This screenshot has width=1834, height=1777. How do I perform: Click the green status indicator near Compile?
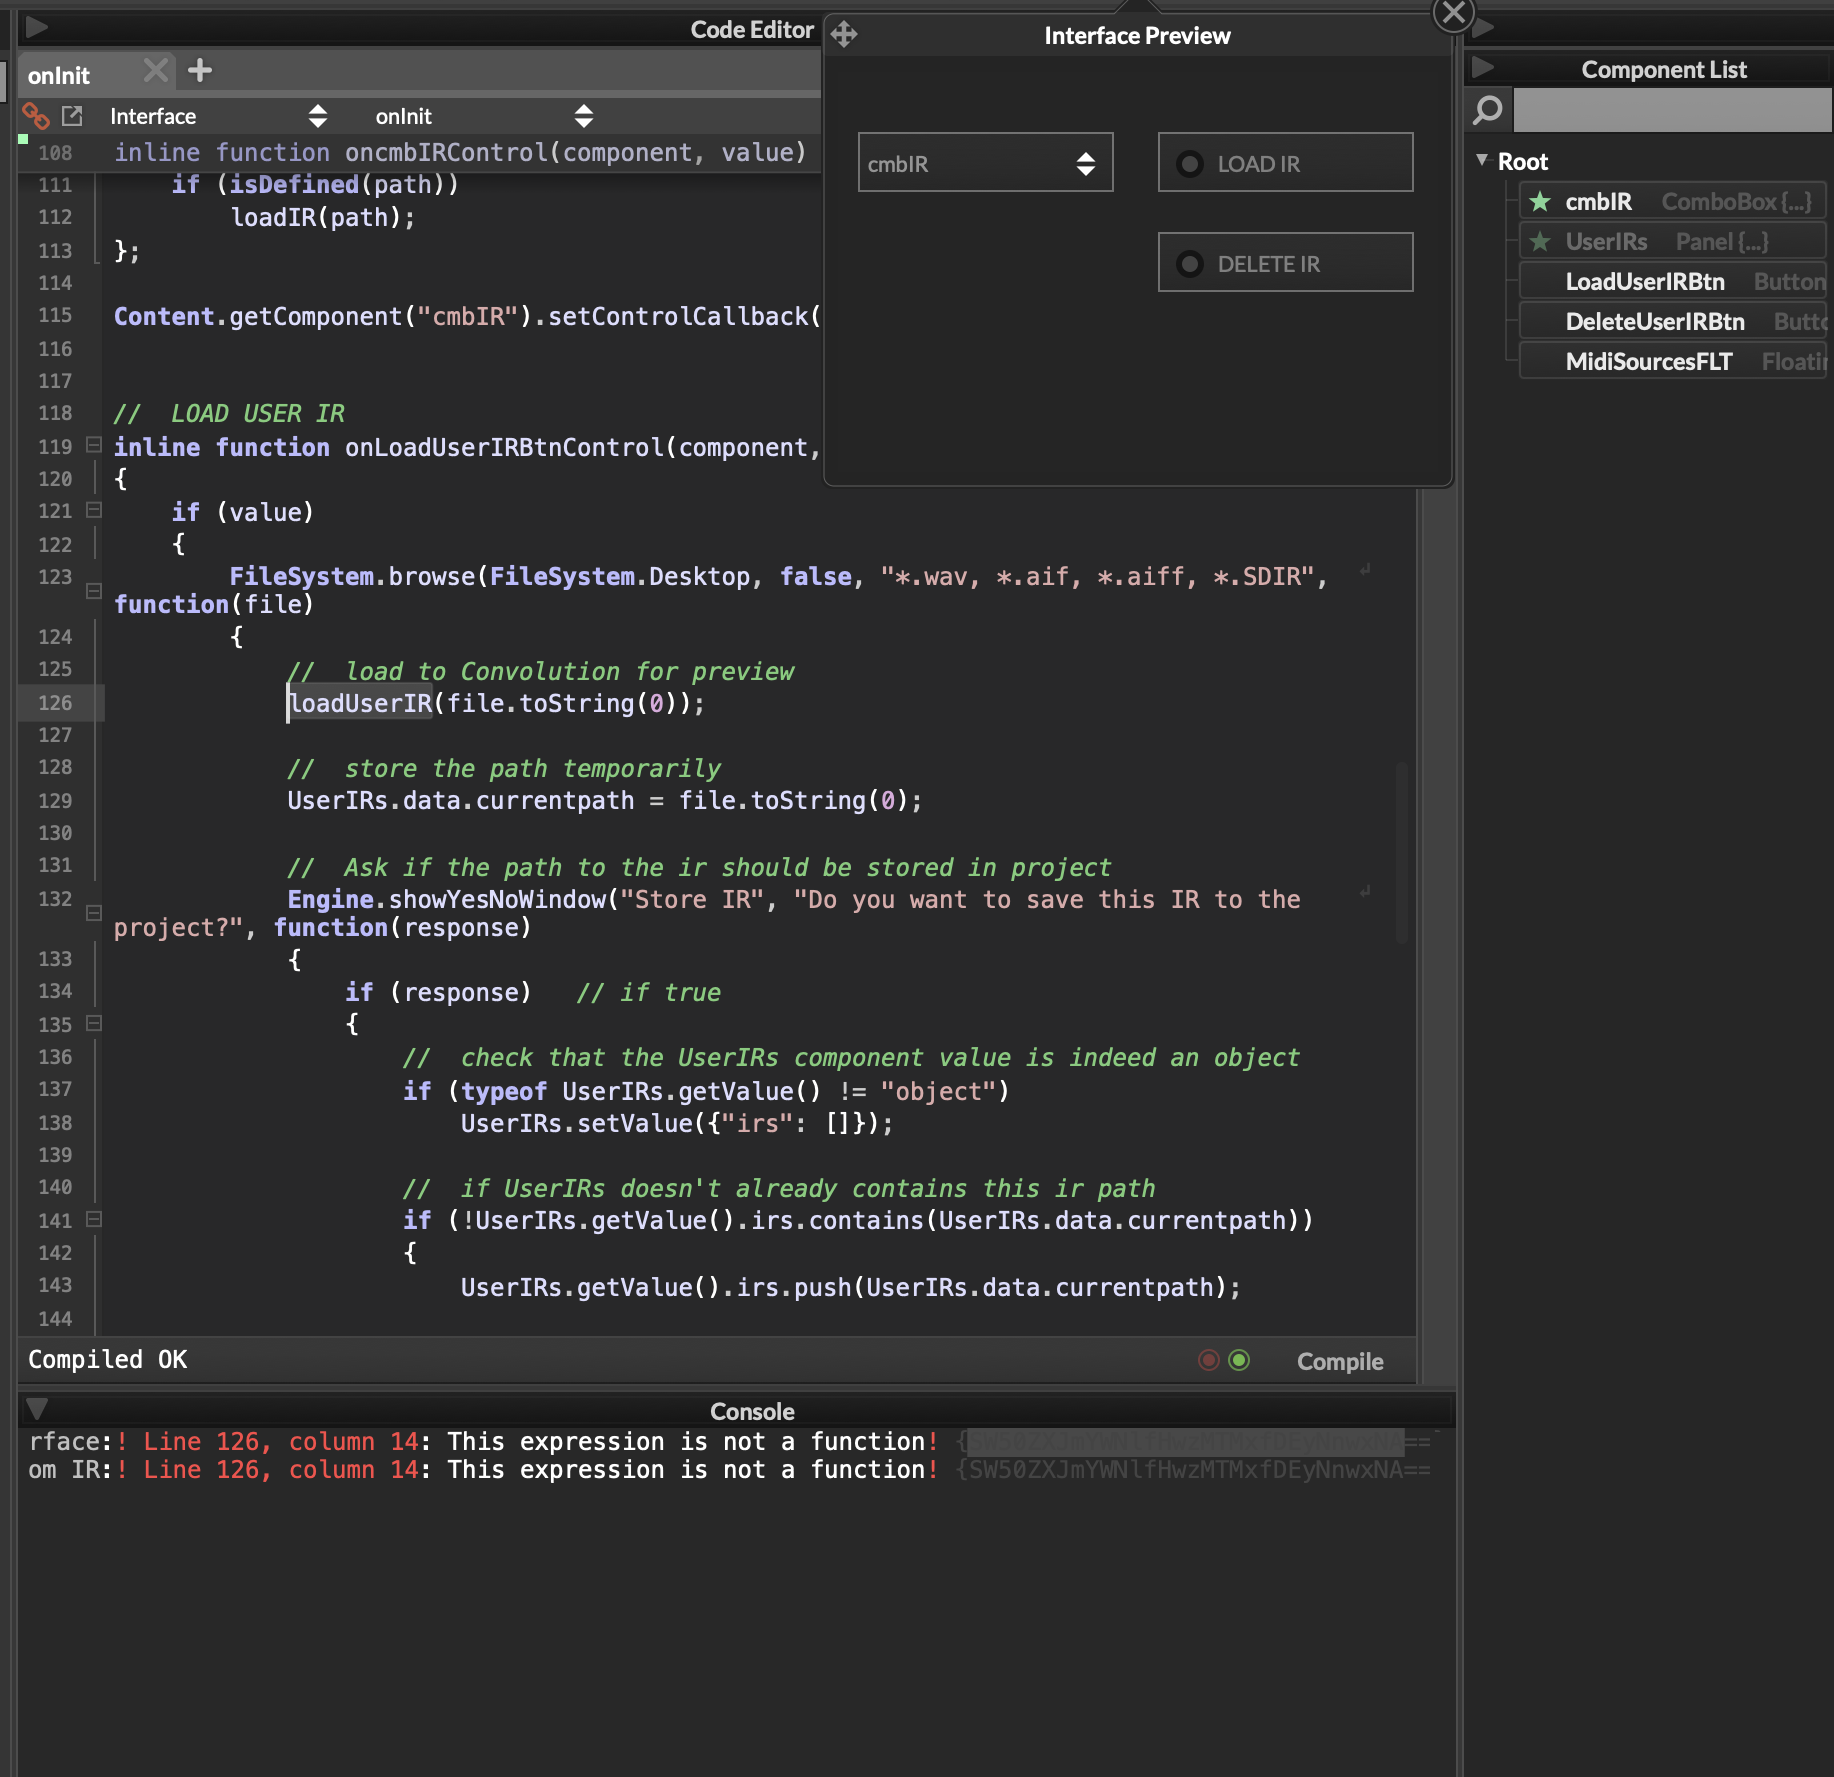1239,1360
